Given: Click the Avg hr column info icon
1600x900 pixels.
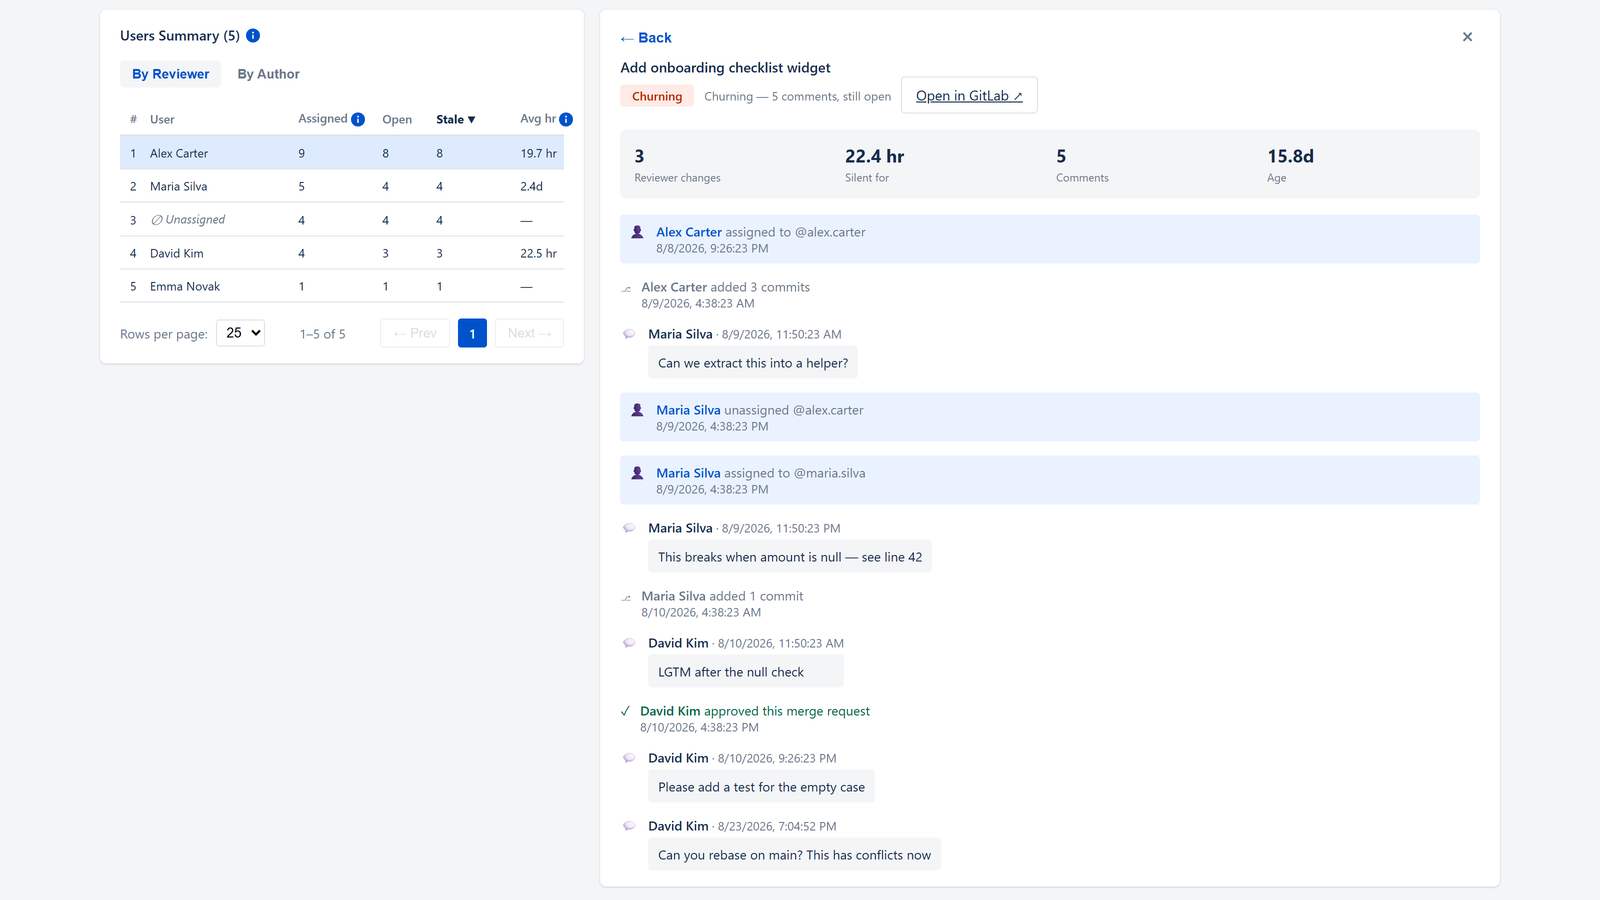Looking at the screenshot, I should (566, 119).
